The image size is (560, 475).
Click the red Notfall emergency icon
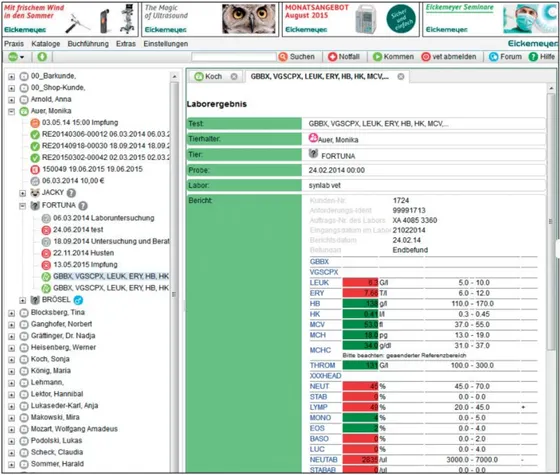[x=332, y=57]
